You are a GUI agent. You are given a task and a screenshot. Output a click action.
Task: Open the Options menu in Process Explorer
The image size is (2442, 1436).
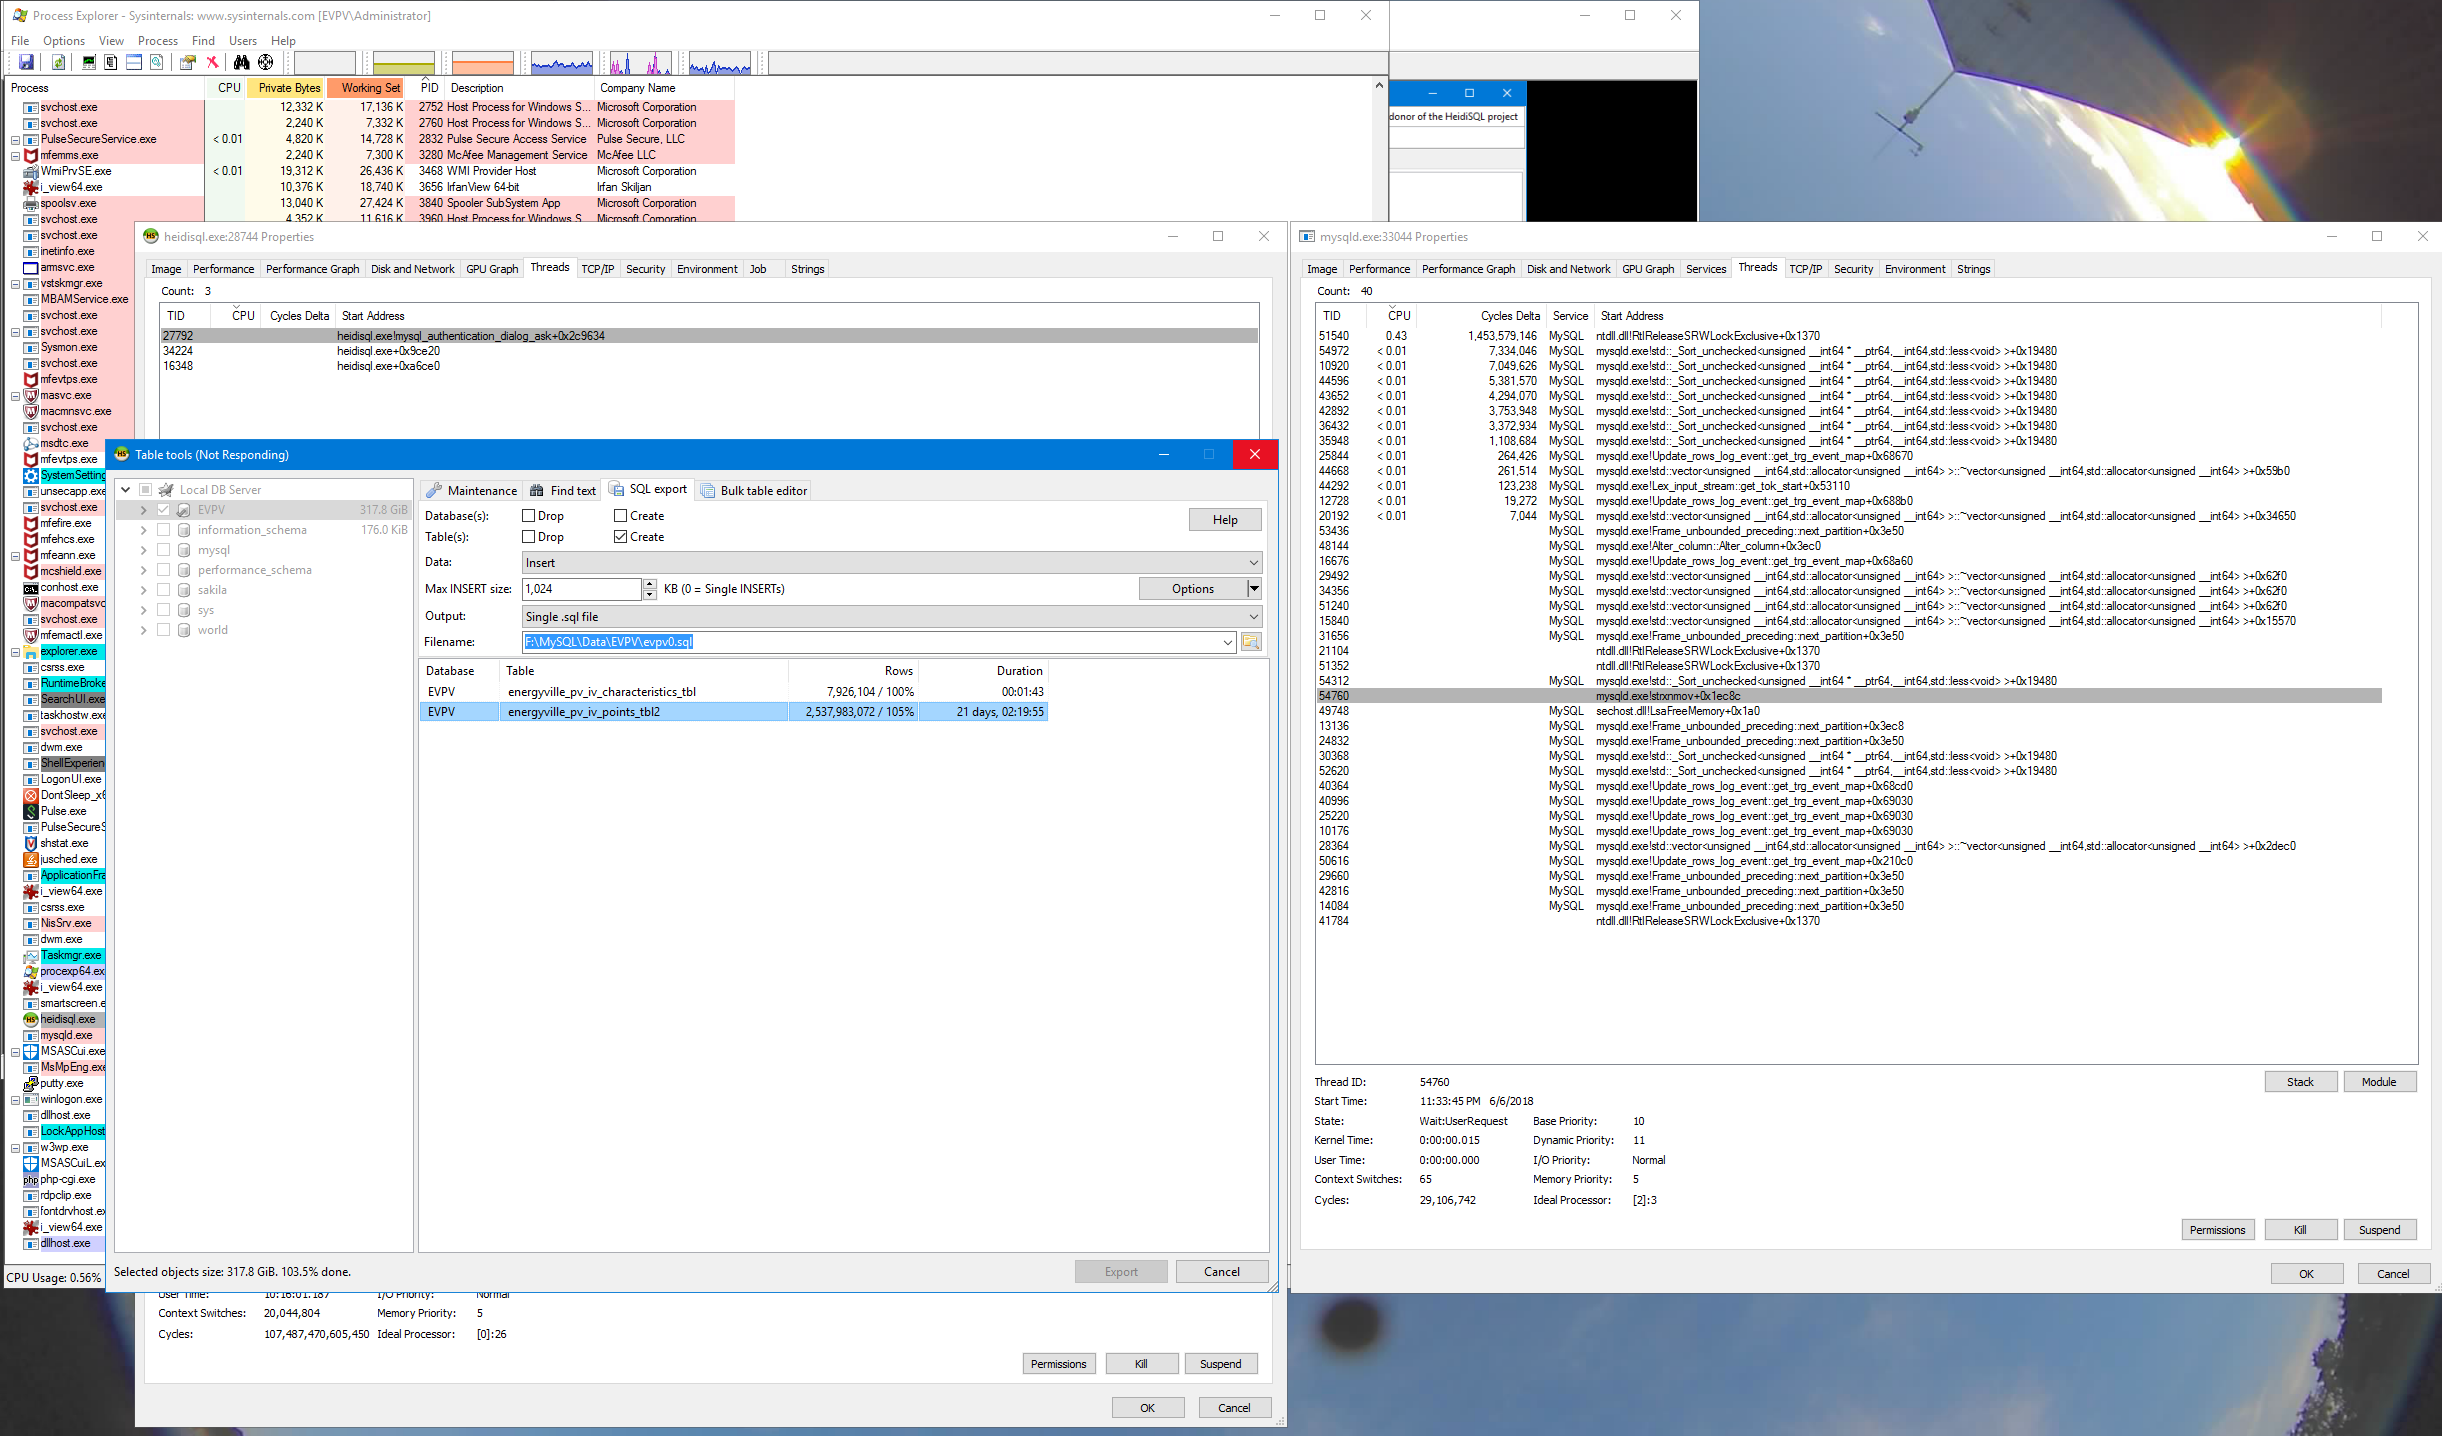click(x=63, y=40)
